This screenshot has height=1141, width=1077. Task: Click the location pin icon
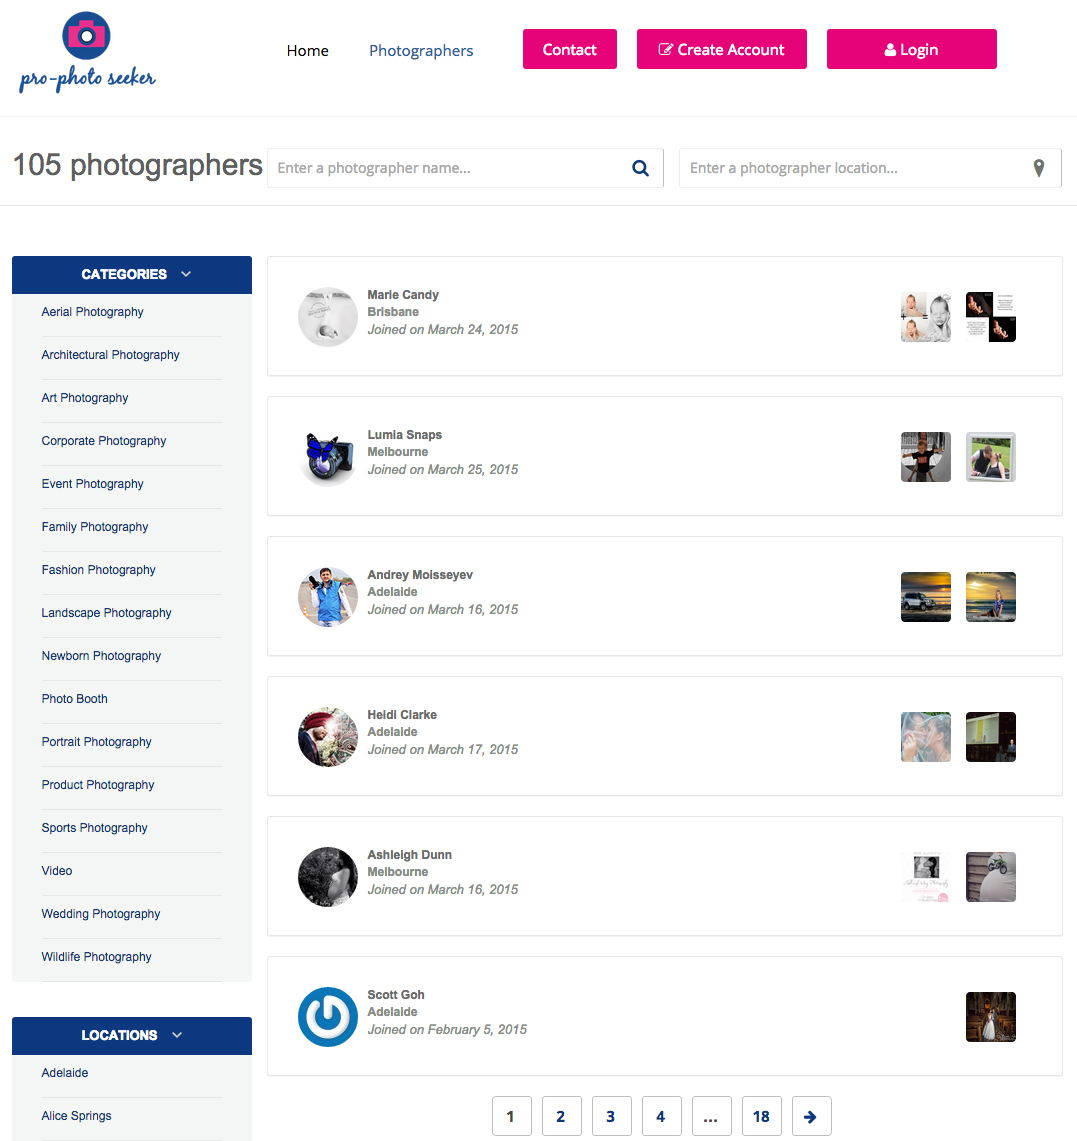click(1038, 168)
